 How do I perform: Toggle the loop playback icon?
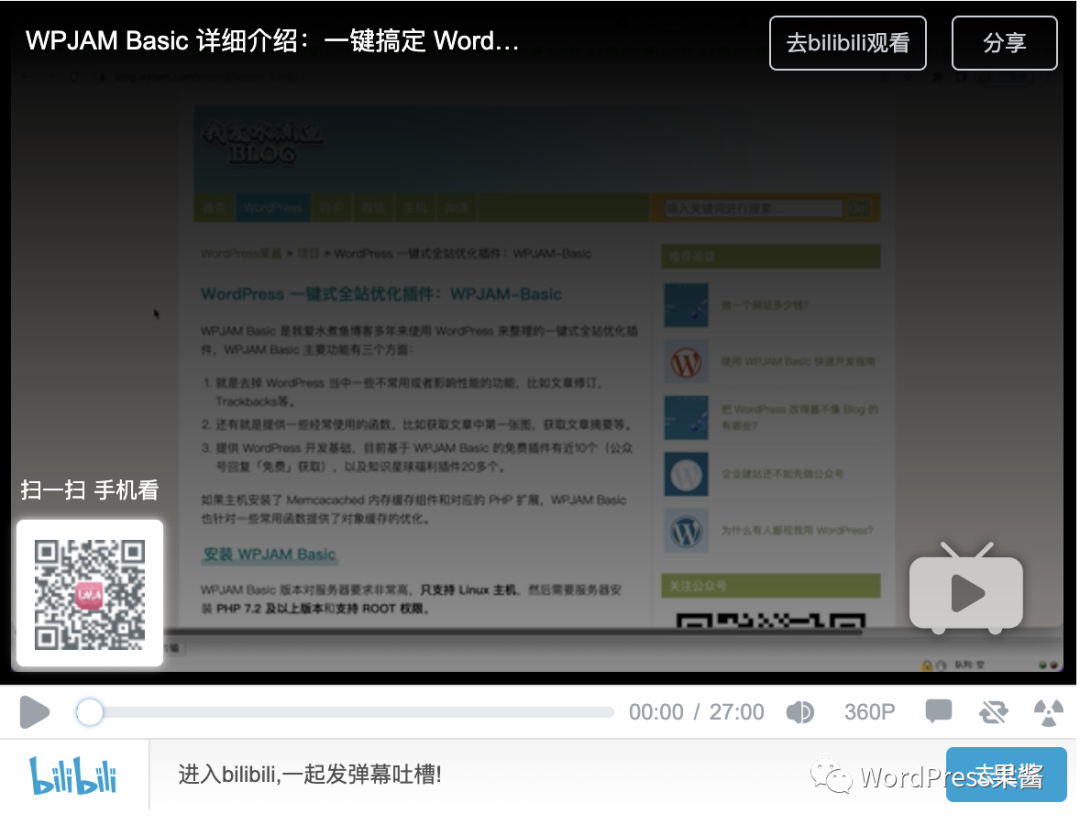coord(993,712)
